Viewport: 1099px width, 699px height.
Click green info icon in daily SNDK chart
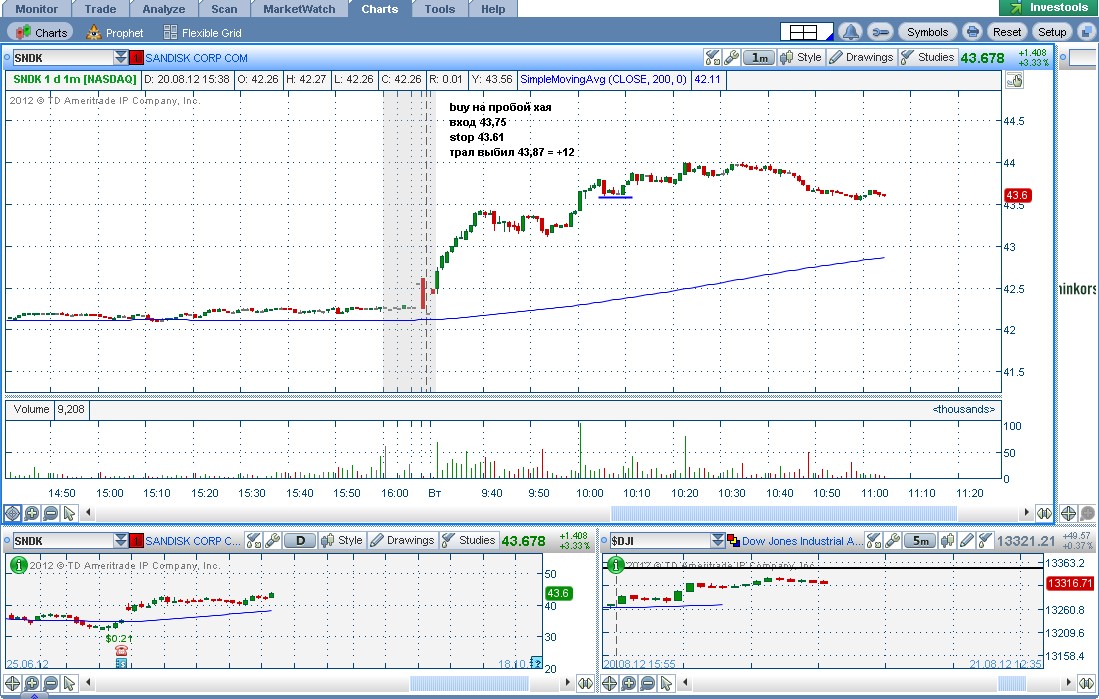point(18,564)
